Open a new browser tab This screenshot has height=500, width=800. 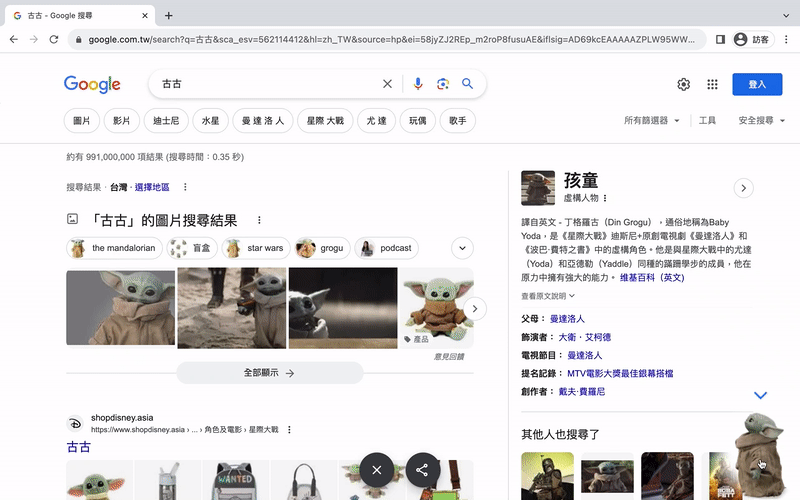(x=168, y=16)
